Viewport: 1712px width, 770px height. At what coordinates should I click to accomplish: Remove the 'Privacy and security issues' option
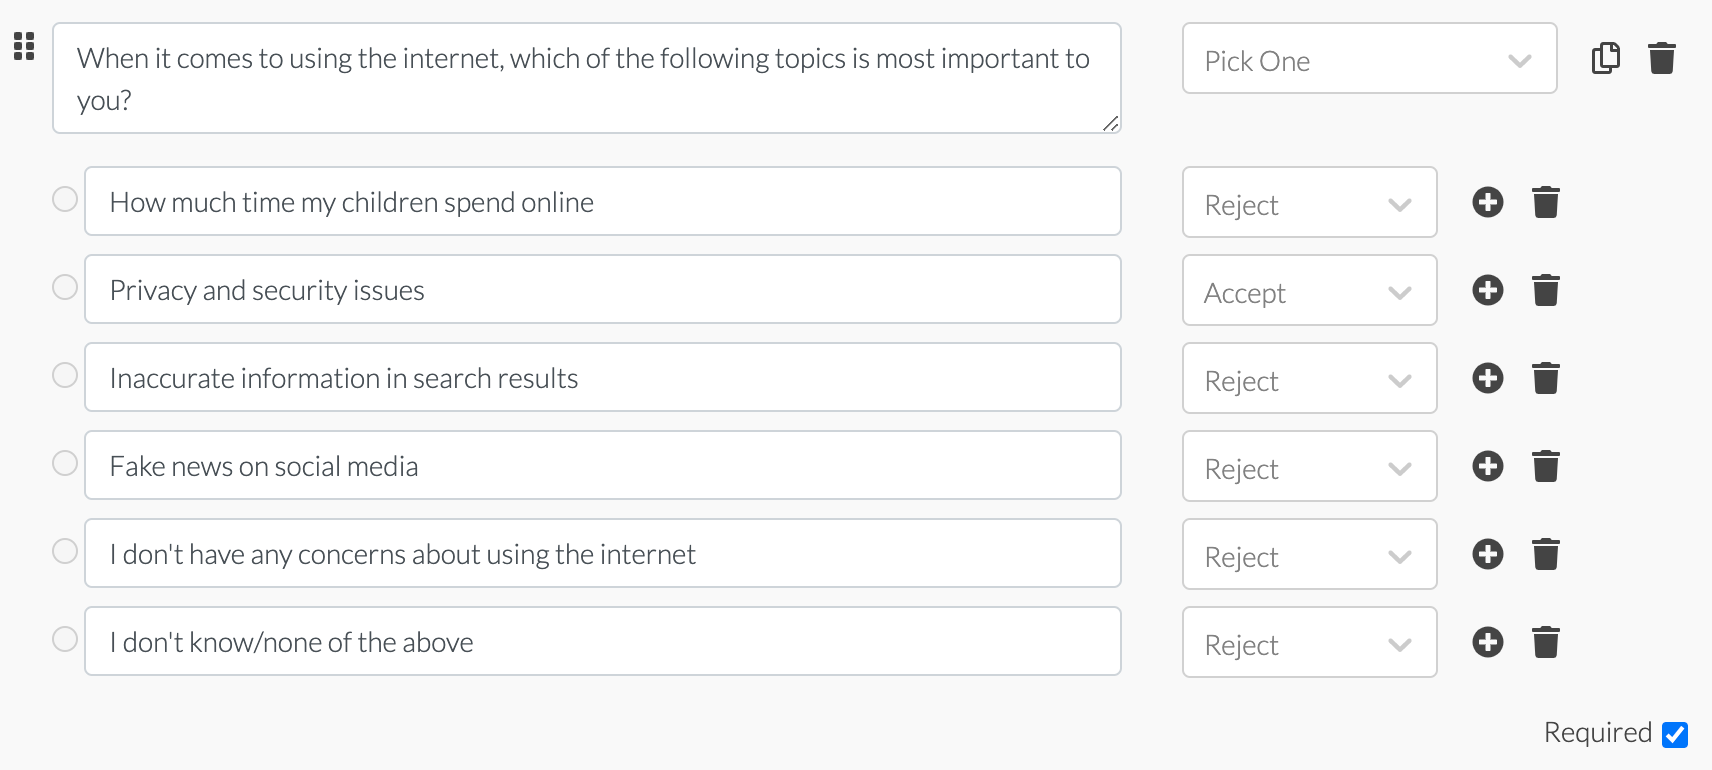(1545, 290)
